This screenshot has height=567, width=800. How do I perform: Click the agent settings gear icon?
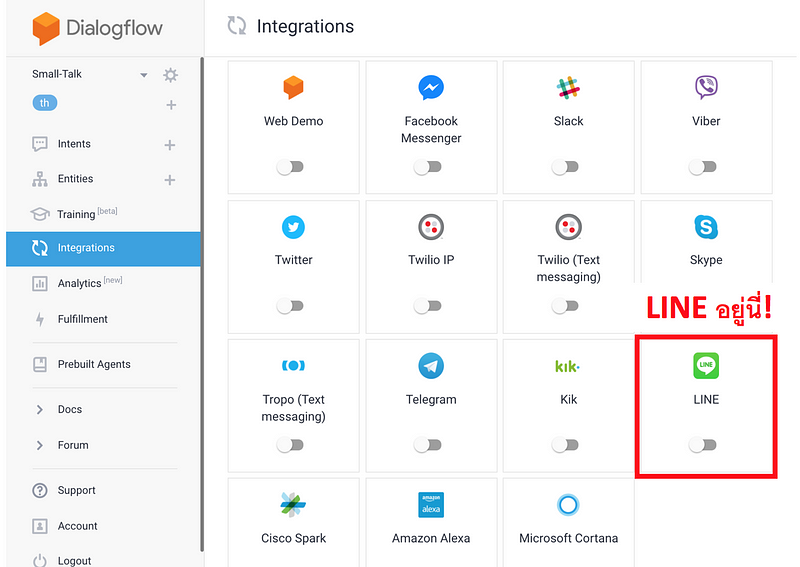[171, 75]
